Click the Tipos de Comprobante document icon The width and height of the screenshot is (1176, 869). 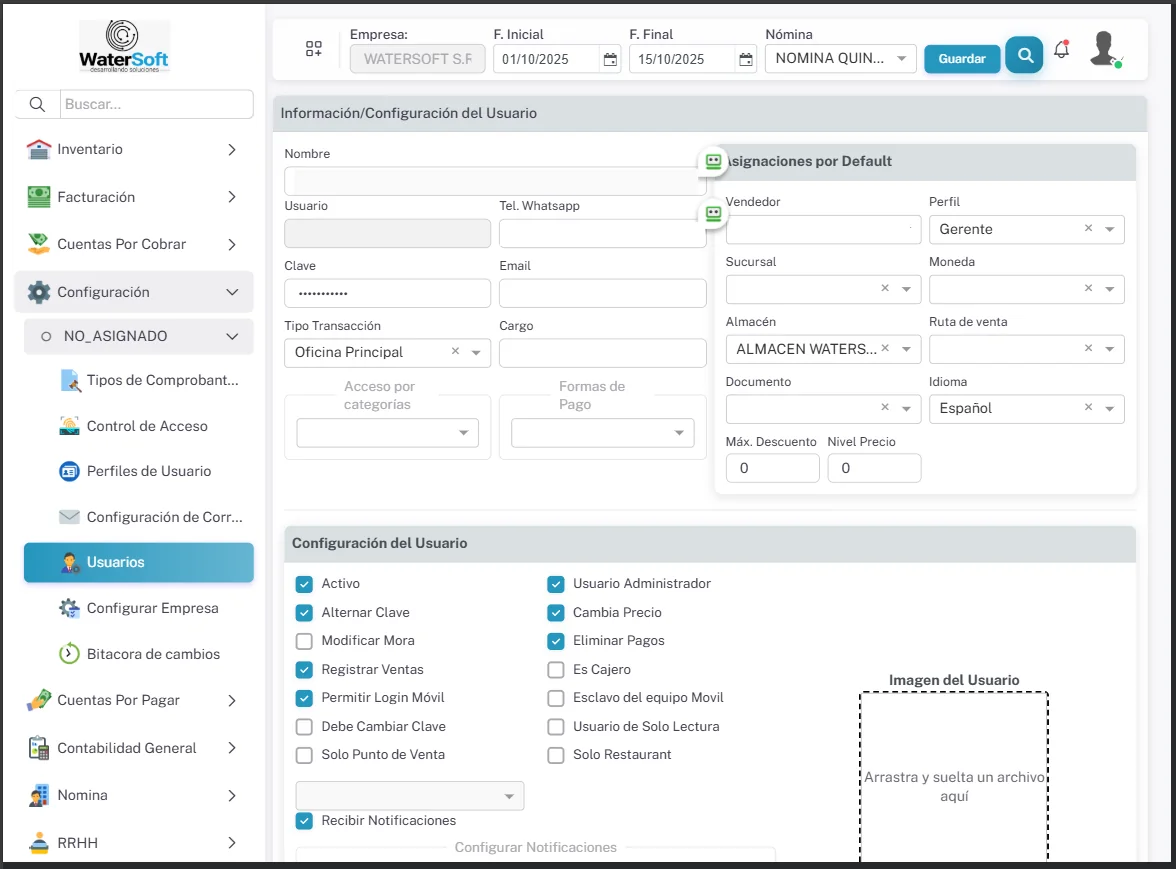[70, 380]
